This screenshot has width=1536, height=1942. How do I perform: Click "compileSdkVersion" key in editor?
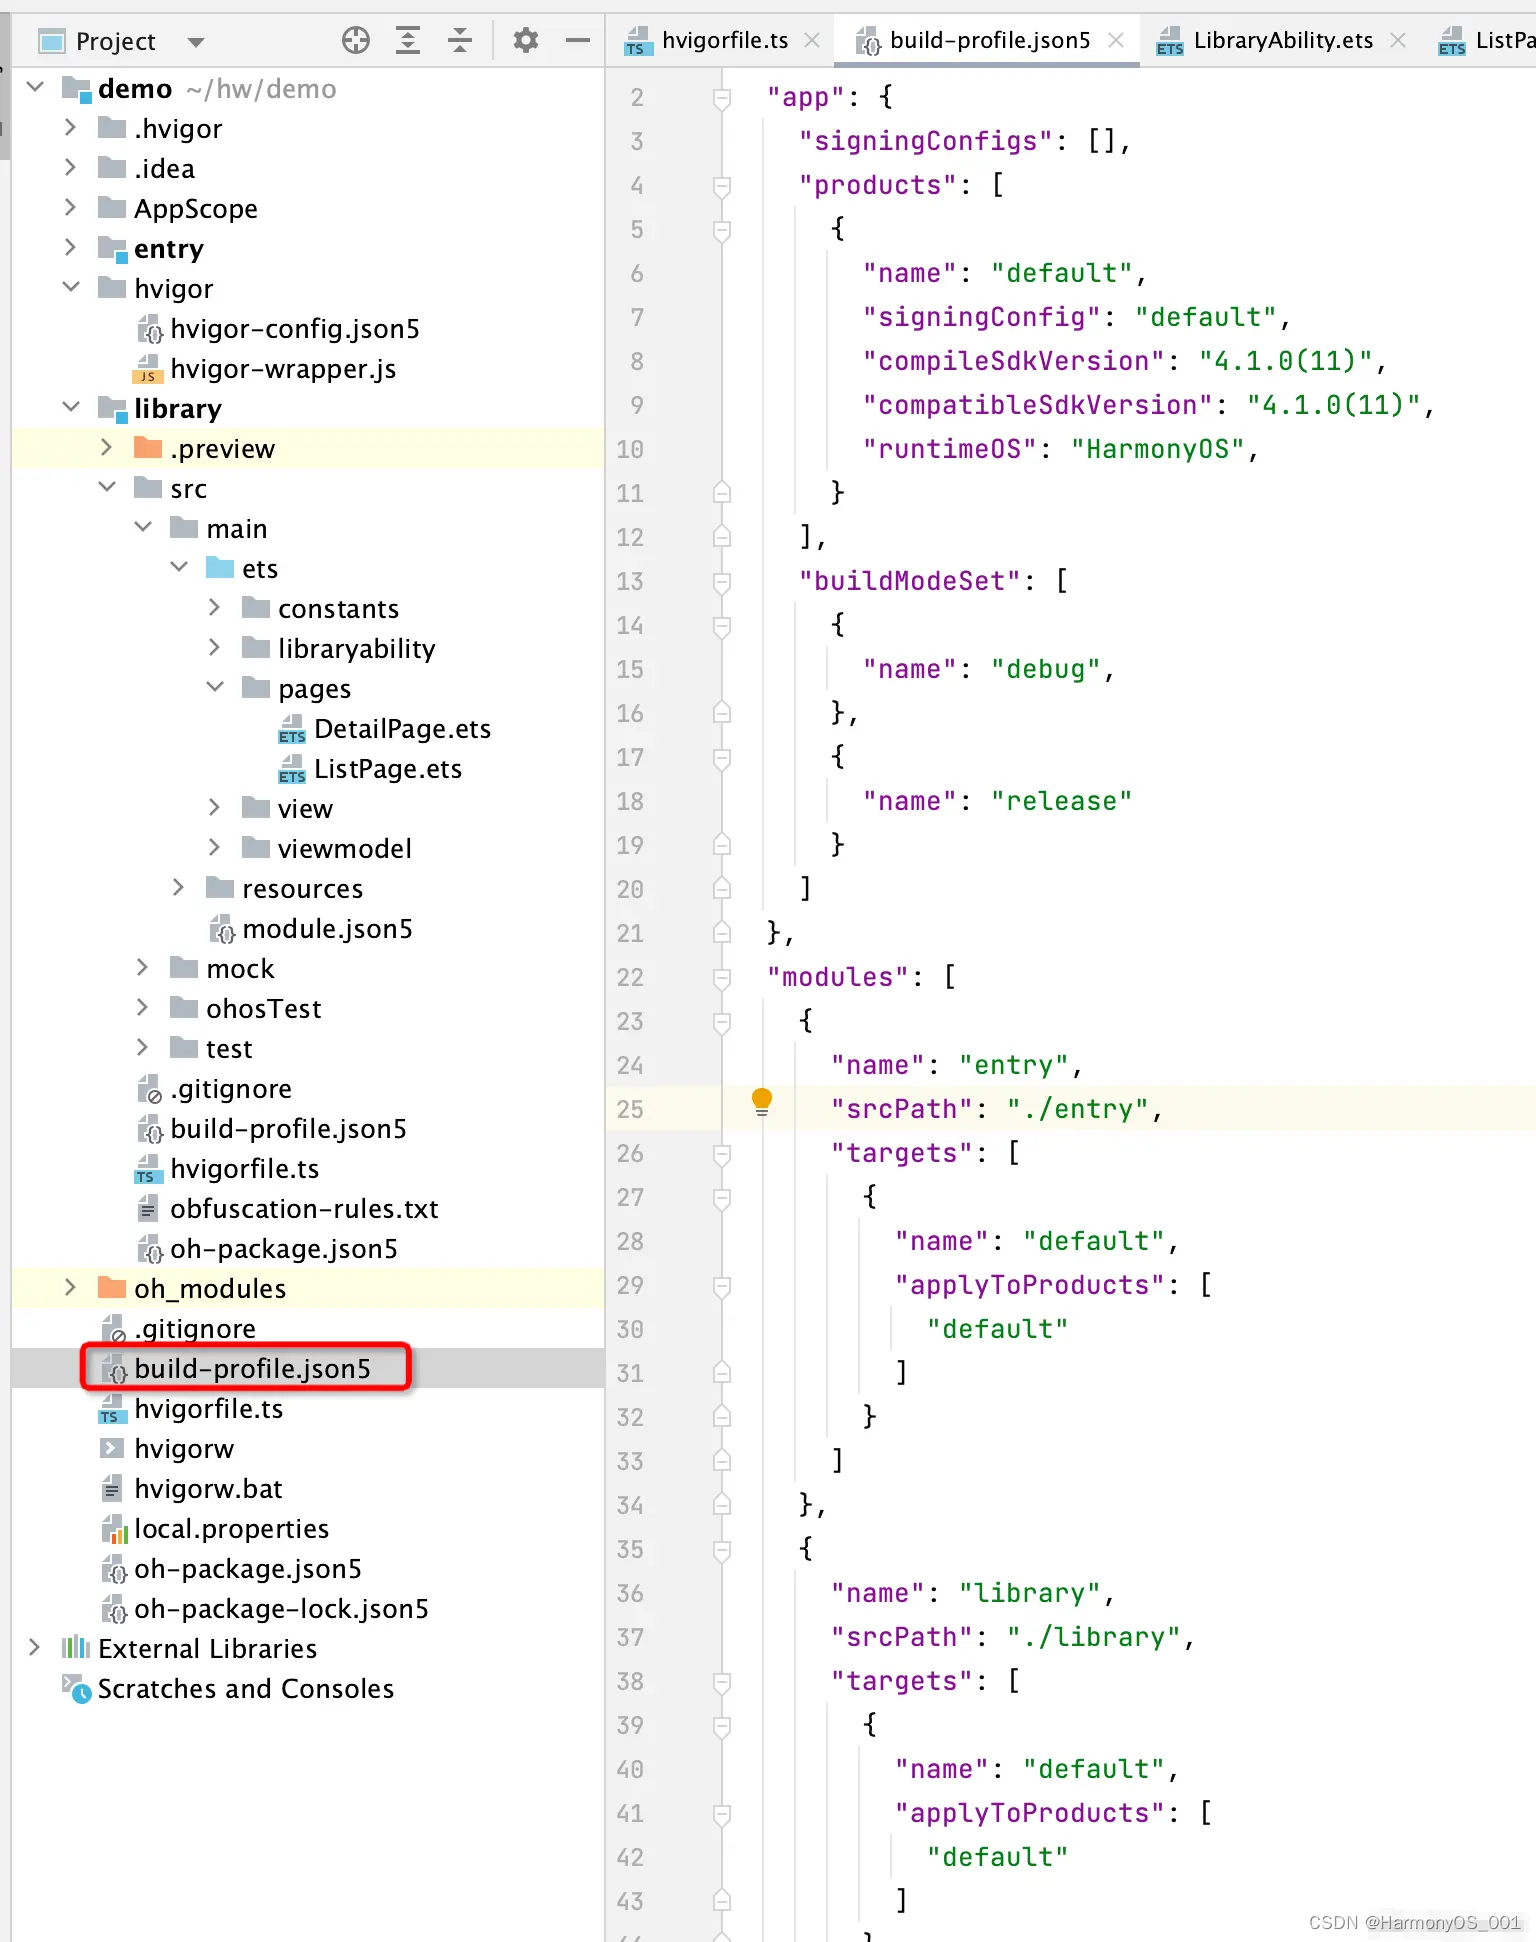click(x=1014, y=361)
